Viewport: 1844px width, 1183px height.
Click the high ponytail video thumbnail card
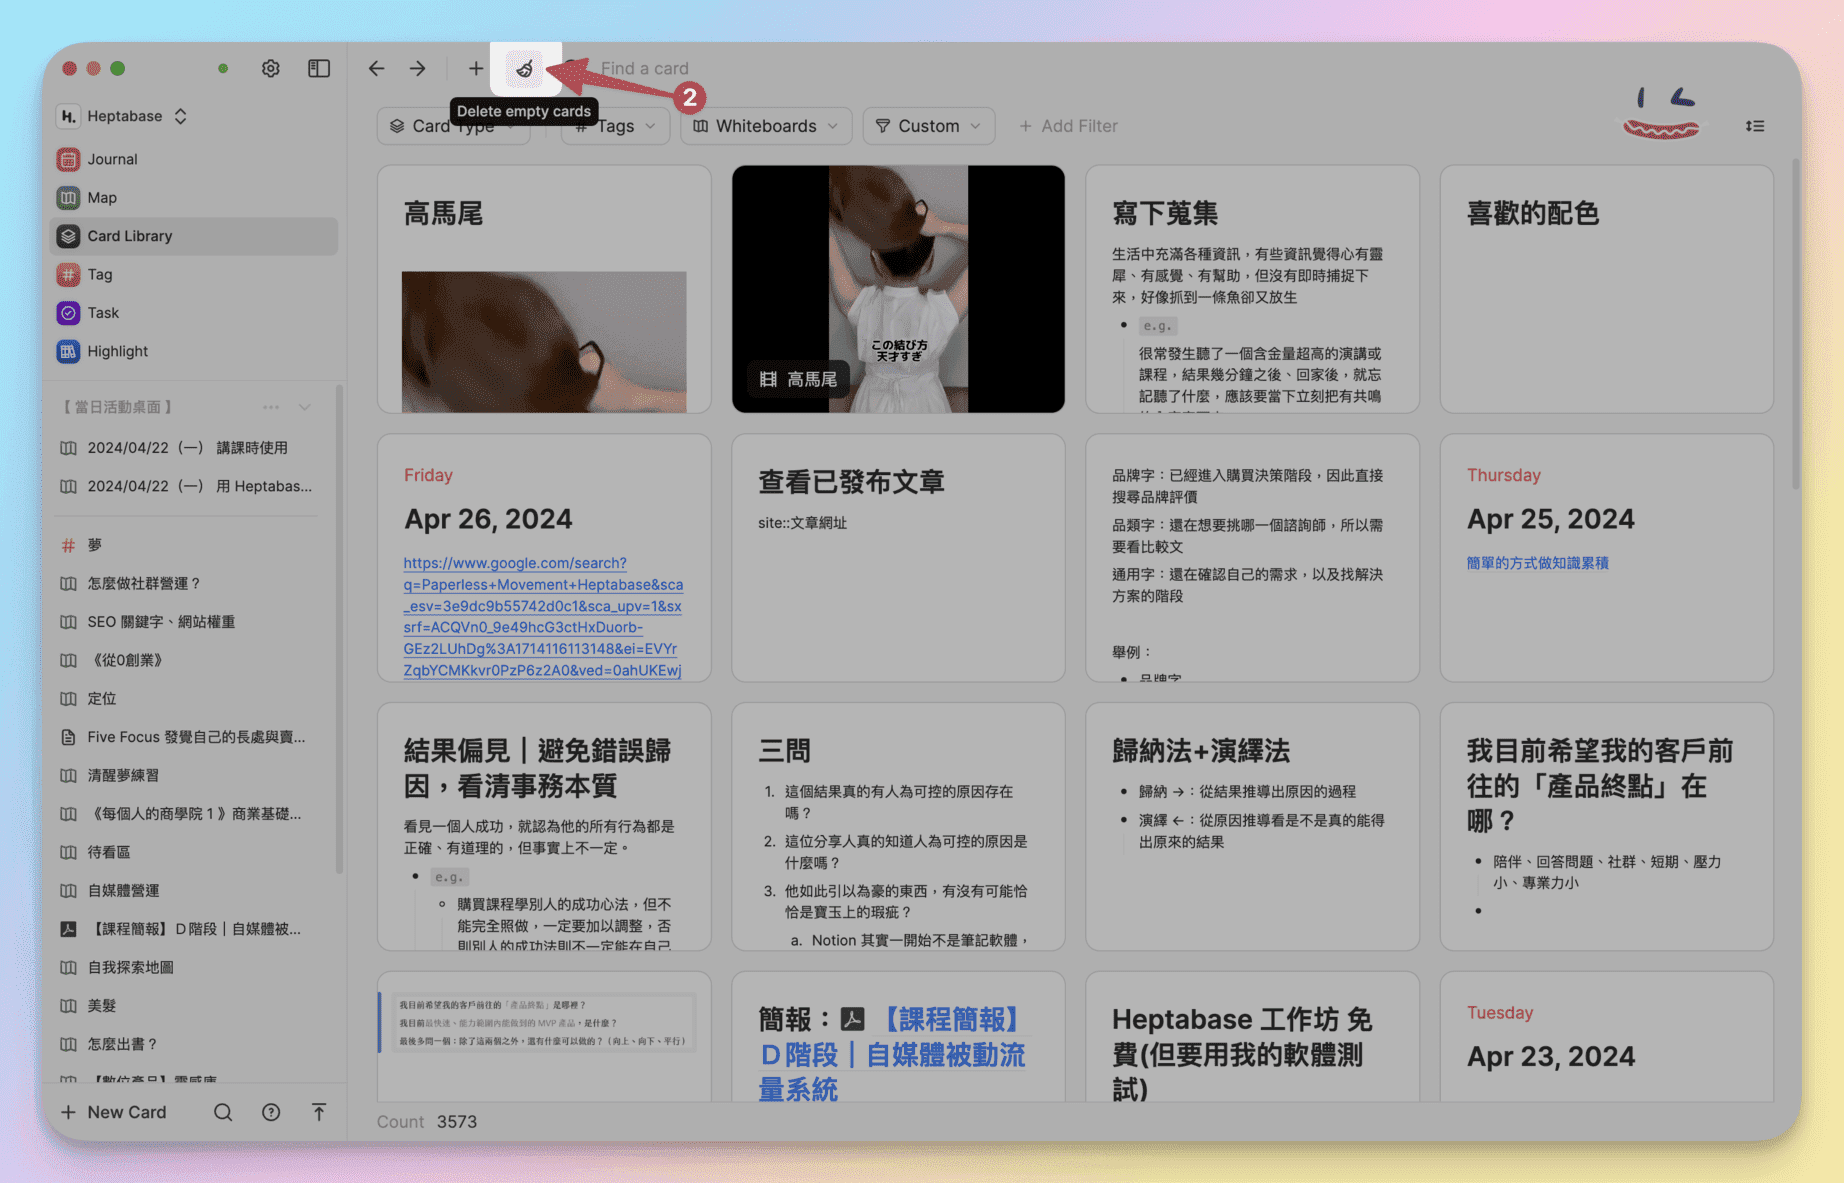[x=897, y=288]
